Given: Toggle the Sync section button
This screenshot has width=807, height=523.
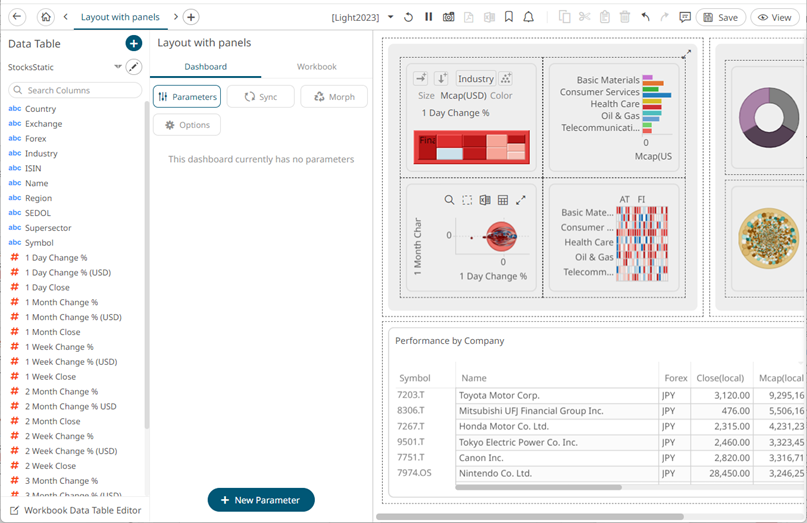Looking at the screenshot, I should tap(260, 97).
